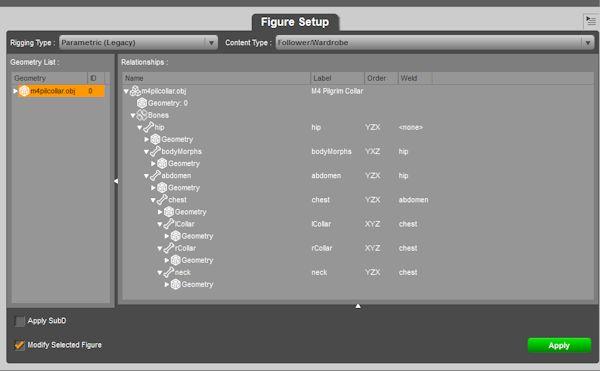Select m4pilcollar.obj geometry icon in Geometry List
This screenshot has width=600, height=371.
[x=24, y=91]
